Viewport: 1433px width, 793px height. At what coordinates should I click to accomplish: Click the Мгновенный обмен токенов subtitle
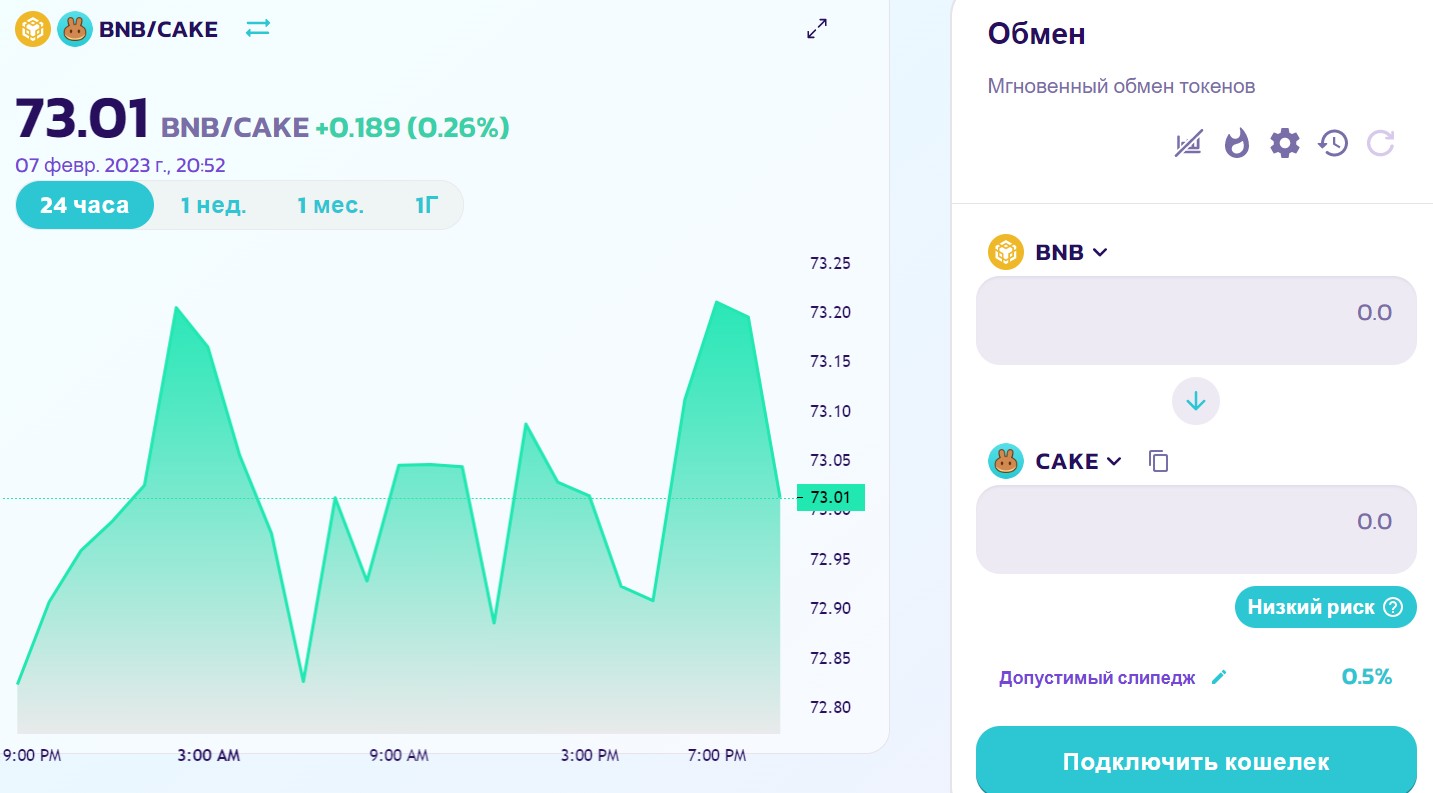point(1121,86)
